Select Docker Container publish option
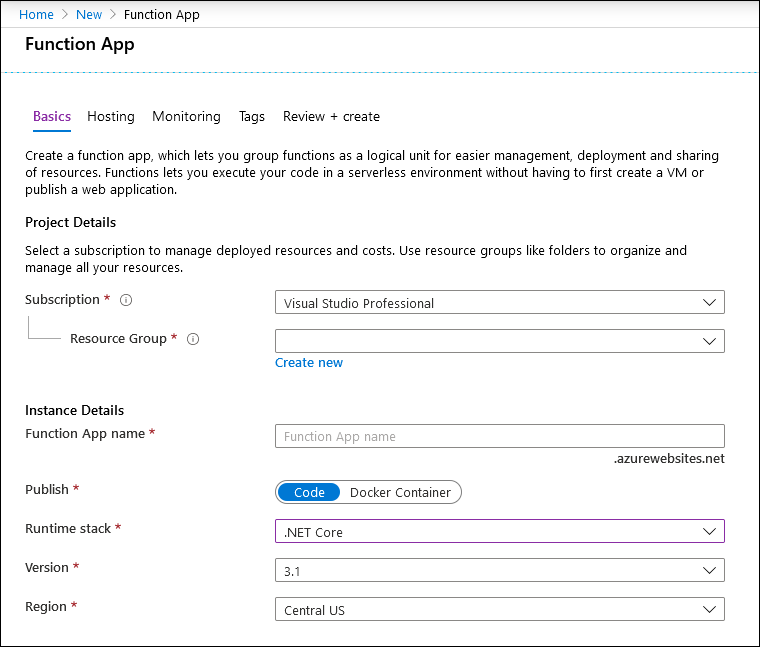The image size is (760, 647). tap(400, 492)
